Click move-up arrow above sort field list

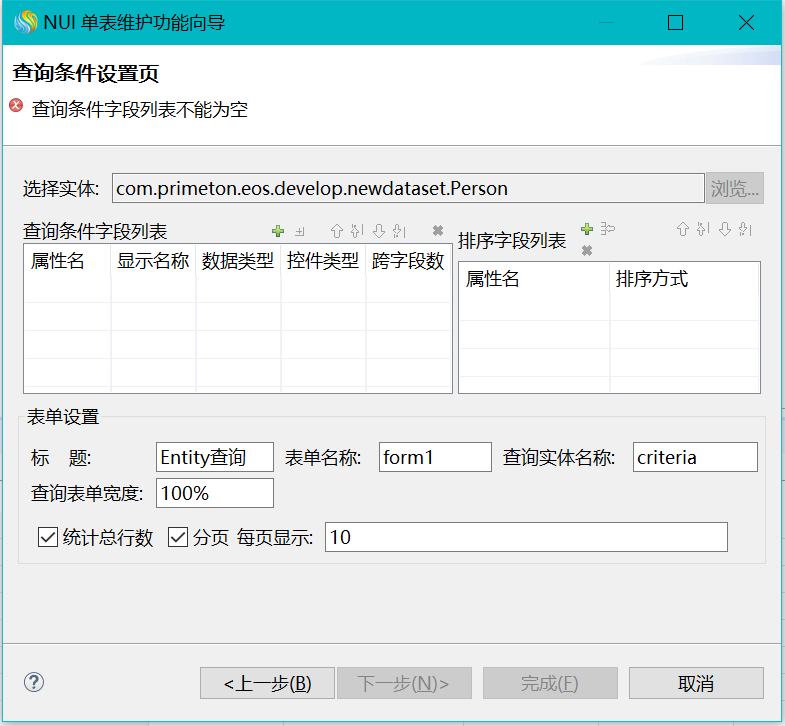pos(683,229)
